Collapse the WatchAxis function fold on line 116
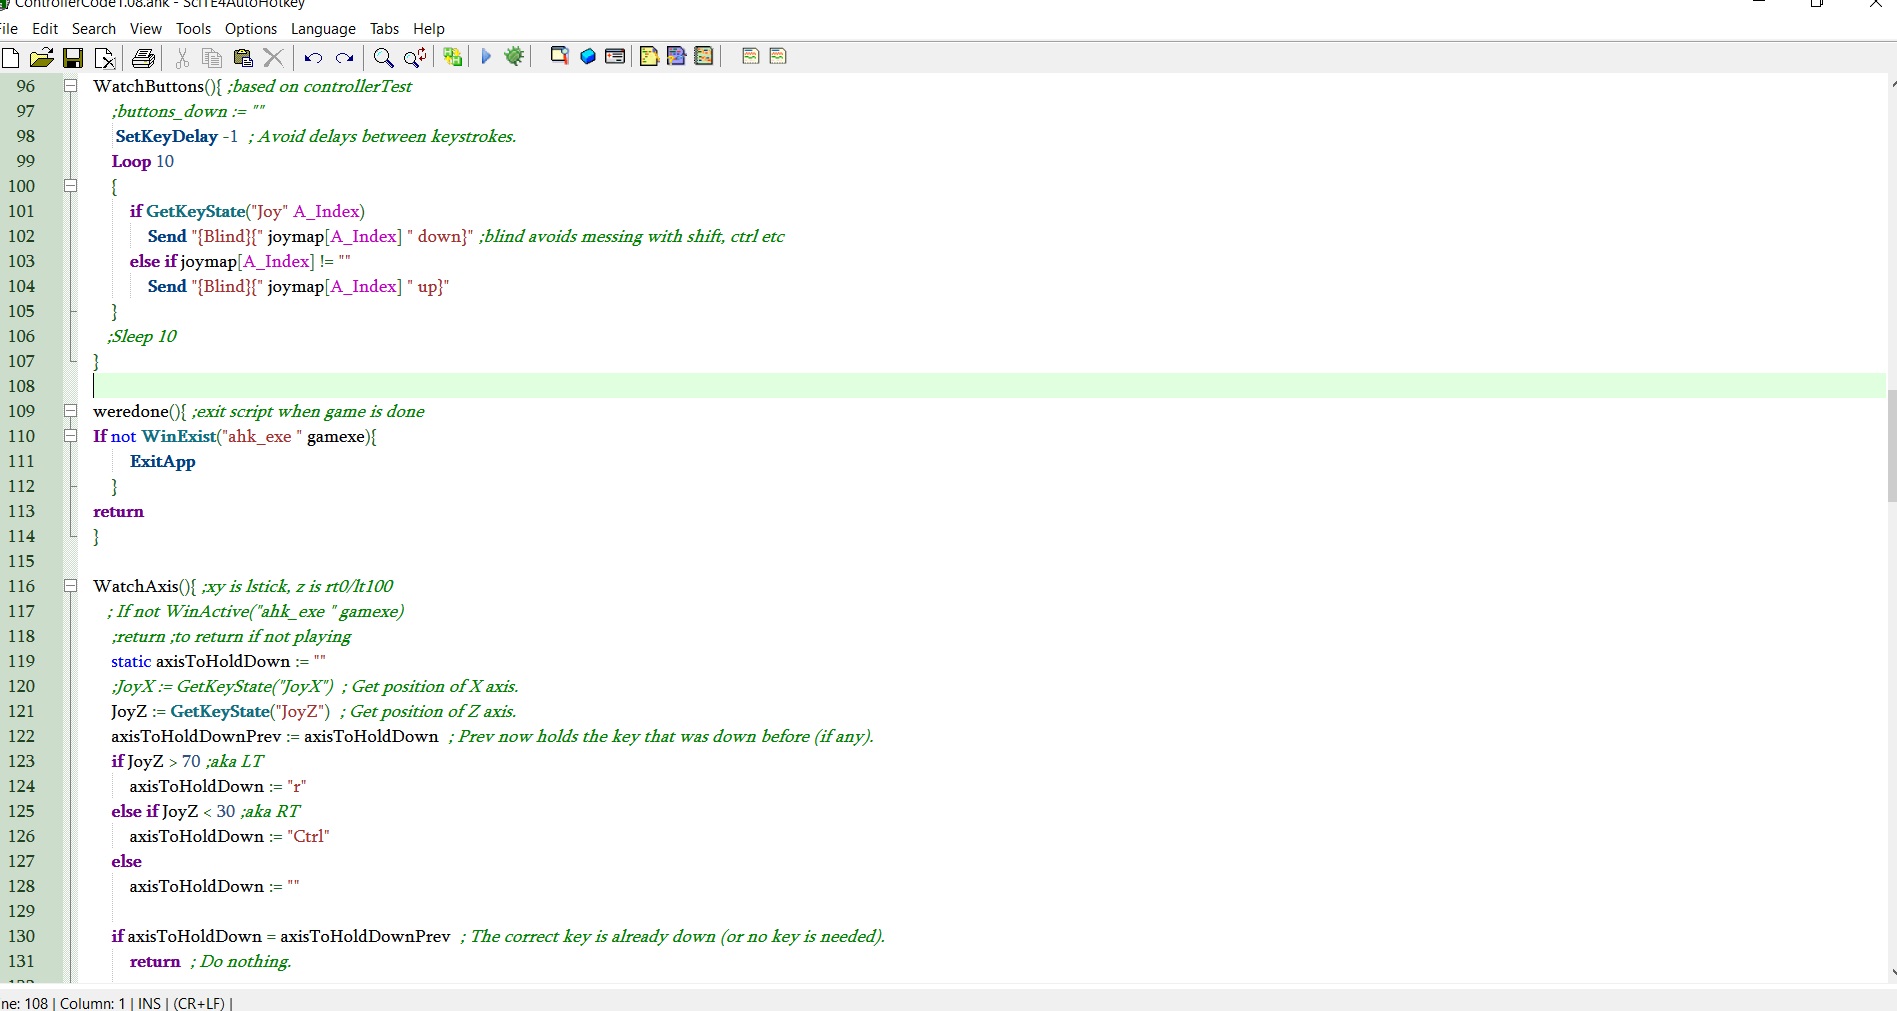The width and height of the screenshot is (1897, 1011). tap(71, 586)
